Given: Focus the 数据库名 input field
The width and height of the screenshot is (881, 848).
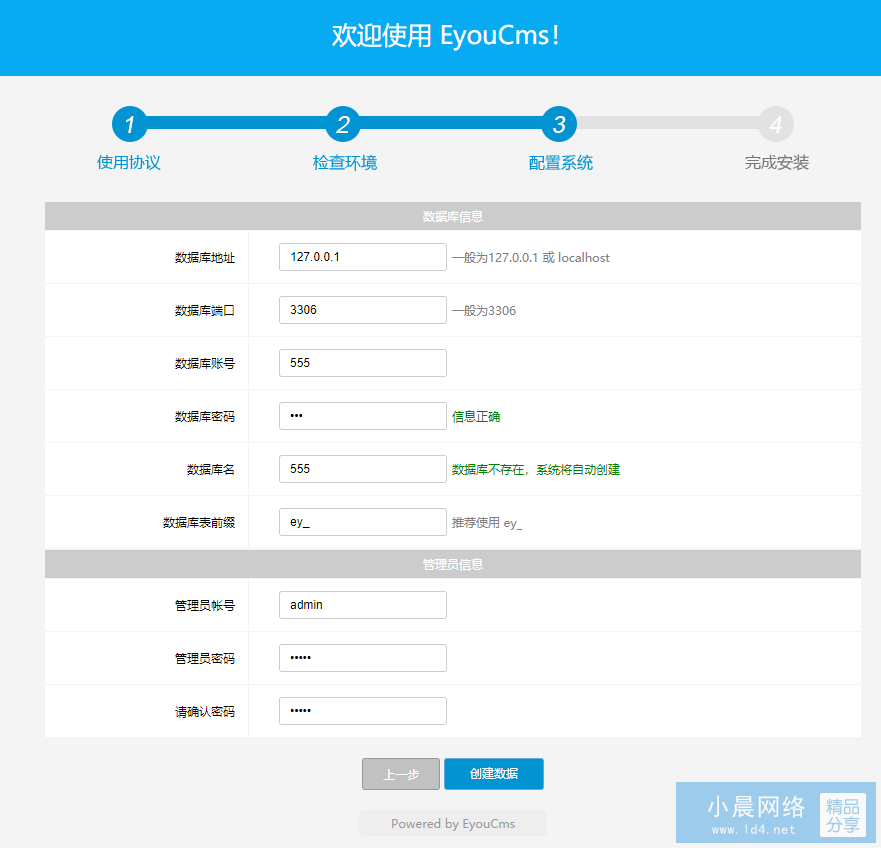Looking at the screenshot, I should click(363, 469).
